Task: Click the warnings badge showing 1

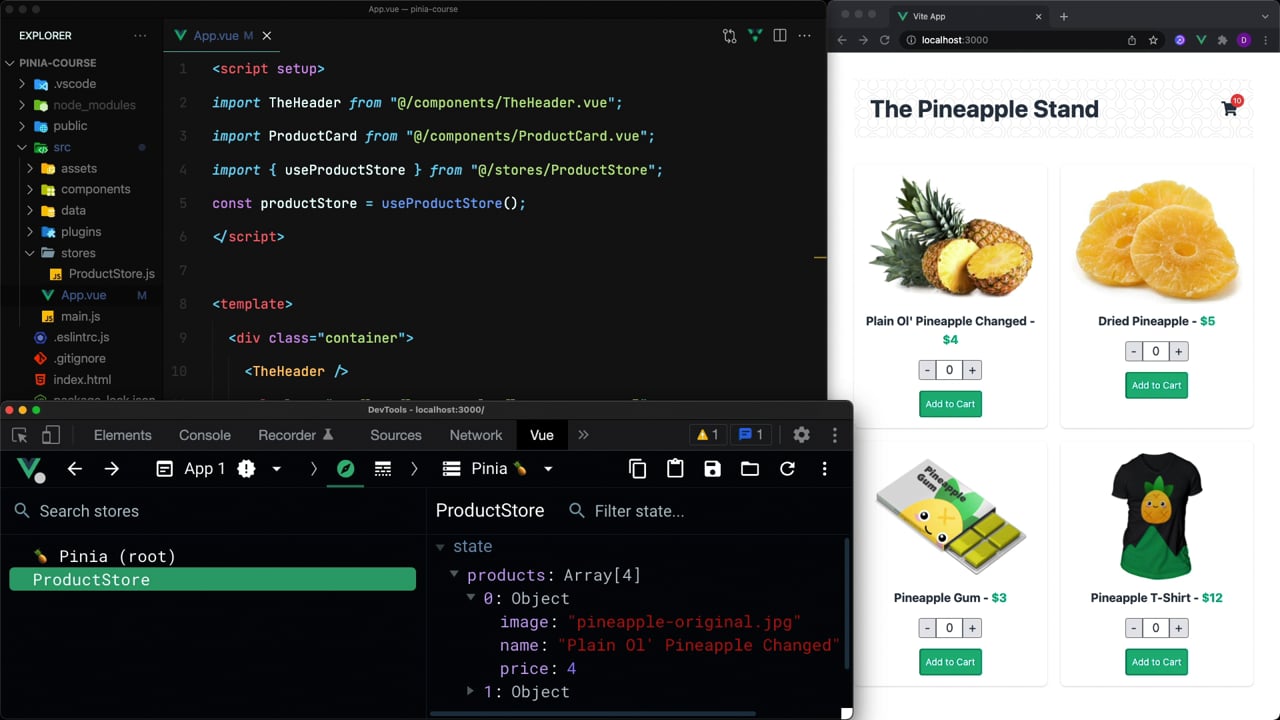Action: [708, 435]
